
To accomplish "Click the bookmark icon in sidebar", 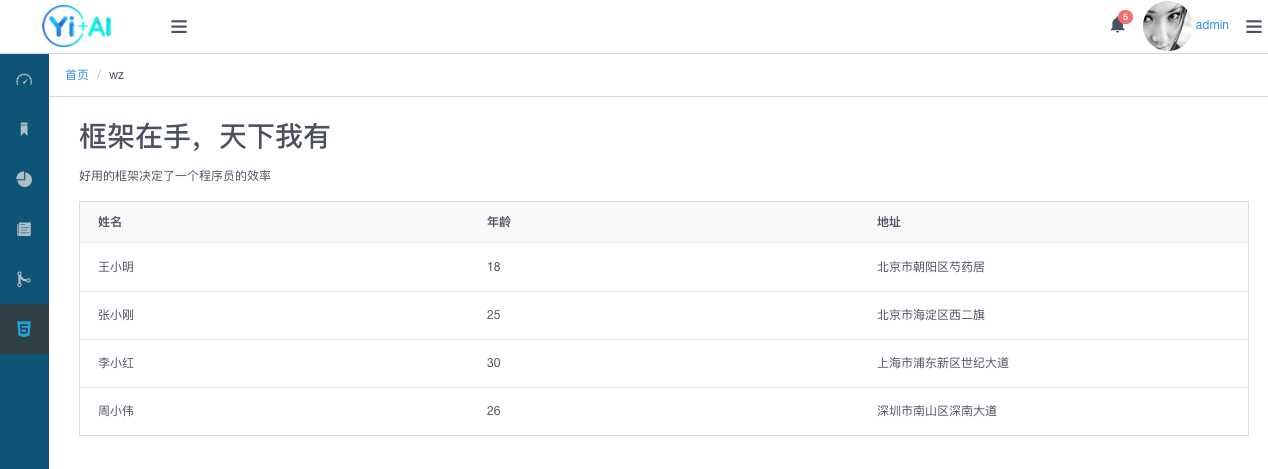I will tap(24, 129).
